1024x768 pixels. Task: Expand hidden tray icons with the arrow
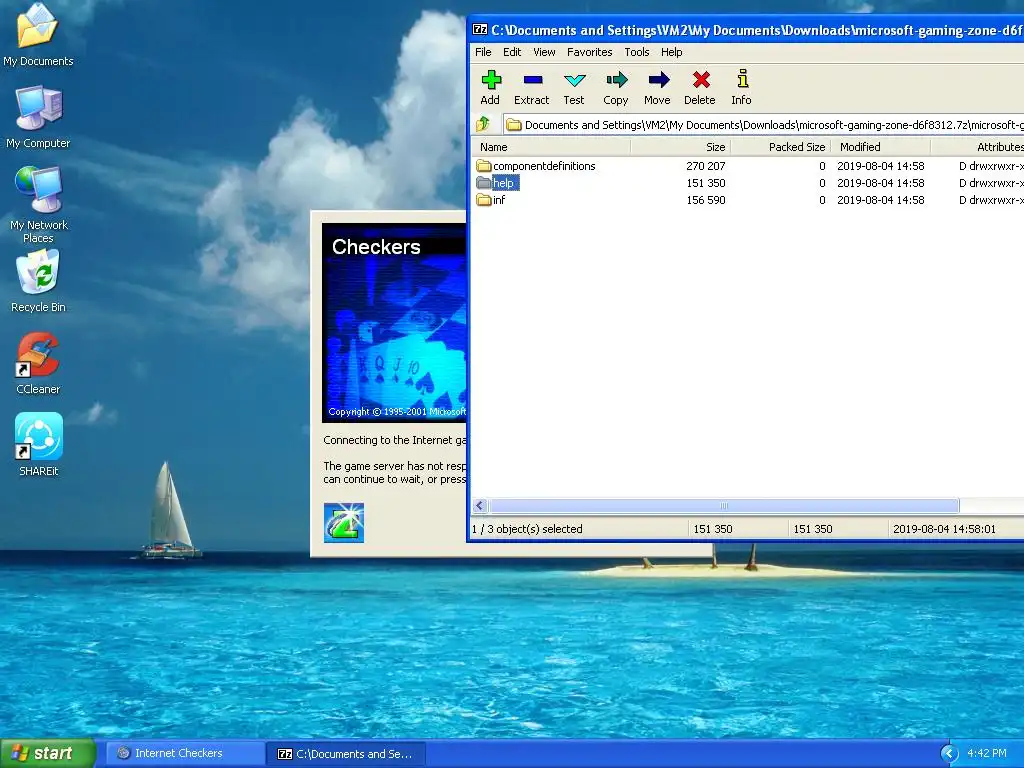point(949,754)
